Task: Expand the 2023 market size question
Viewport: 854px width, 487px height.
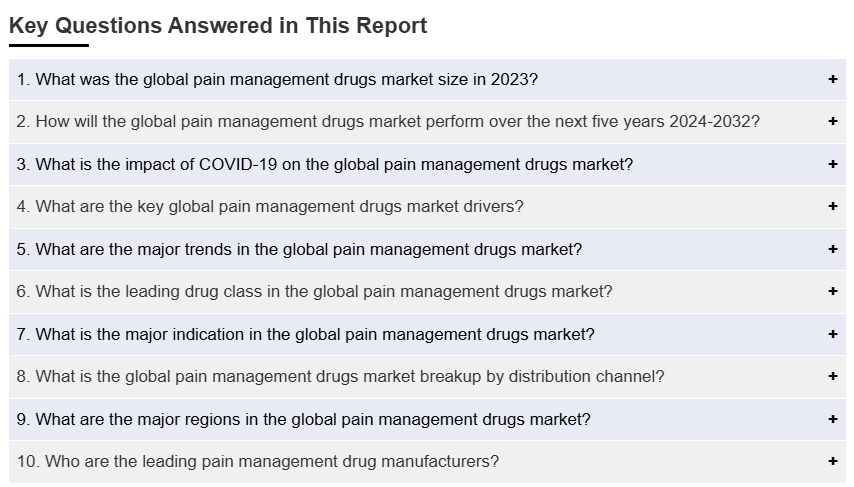Action: [x=278, y=80]
